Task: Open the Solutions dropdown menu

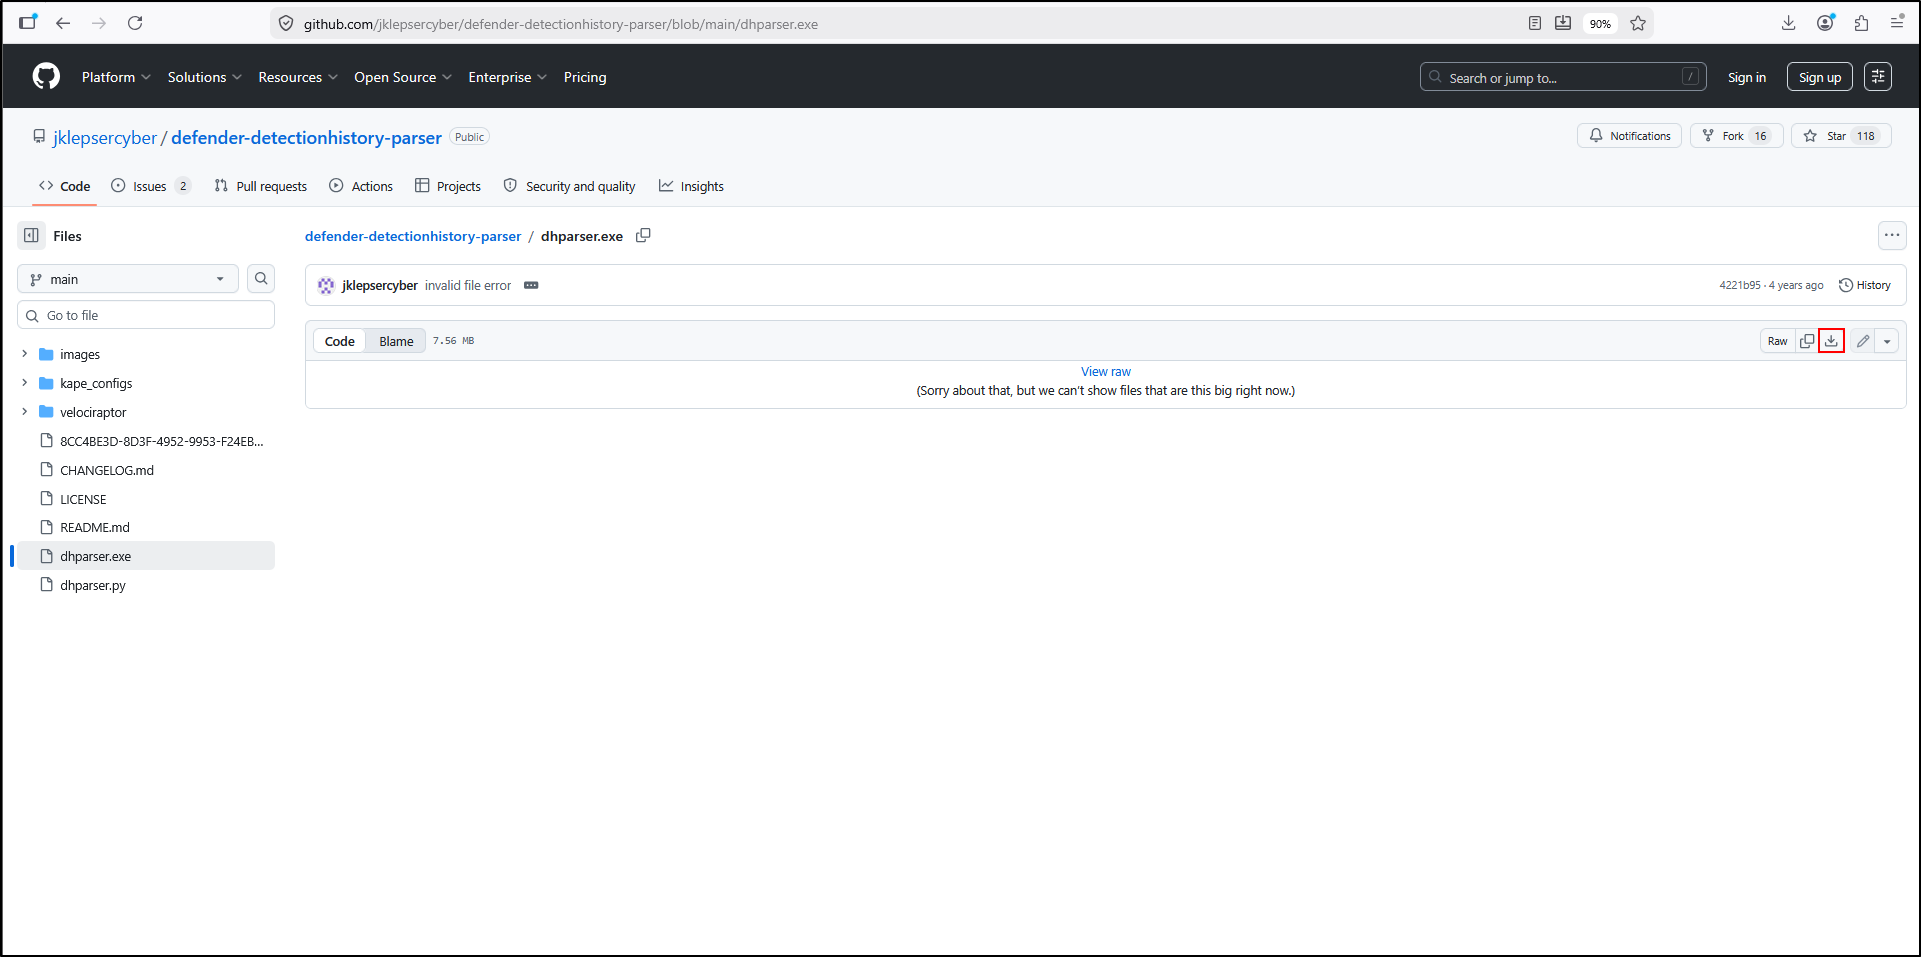Action: click(x=204, y=77)
